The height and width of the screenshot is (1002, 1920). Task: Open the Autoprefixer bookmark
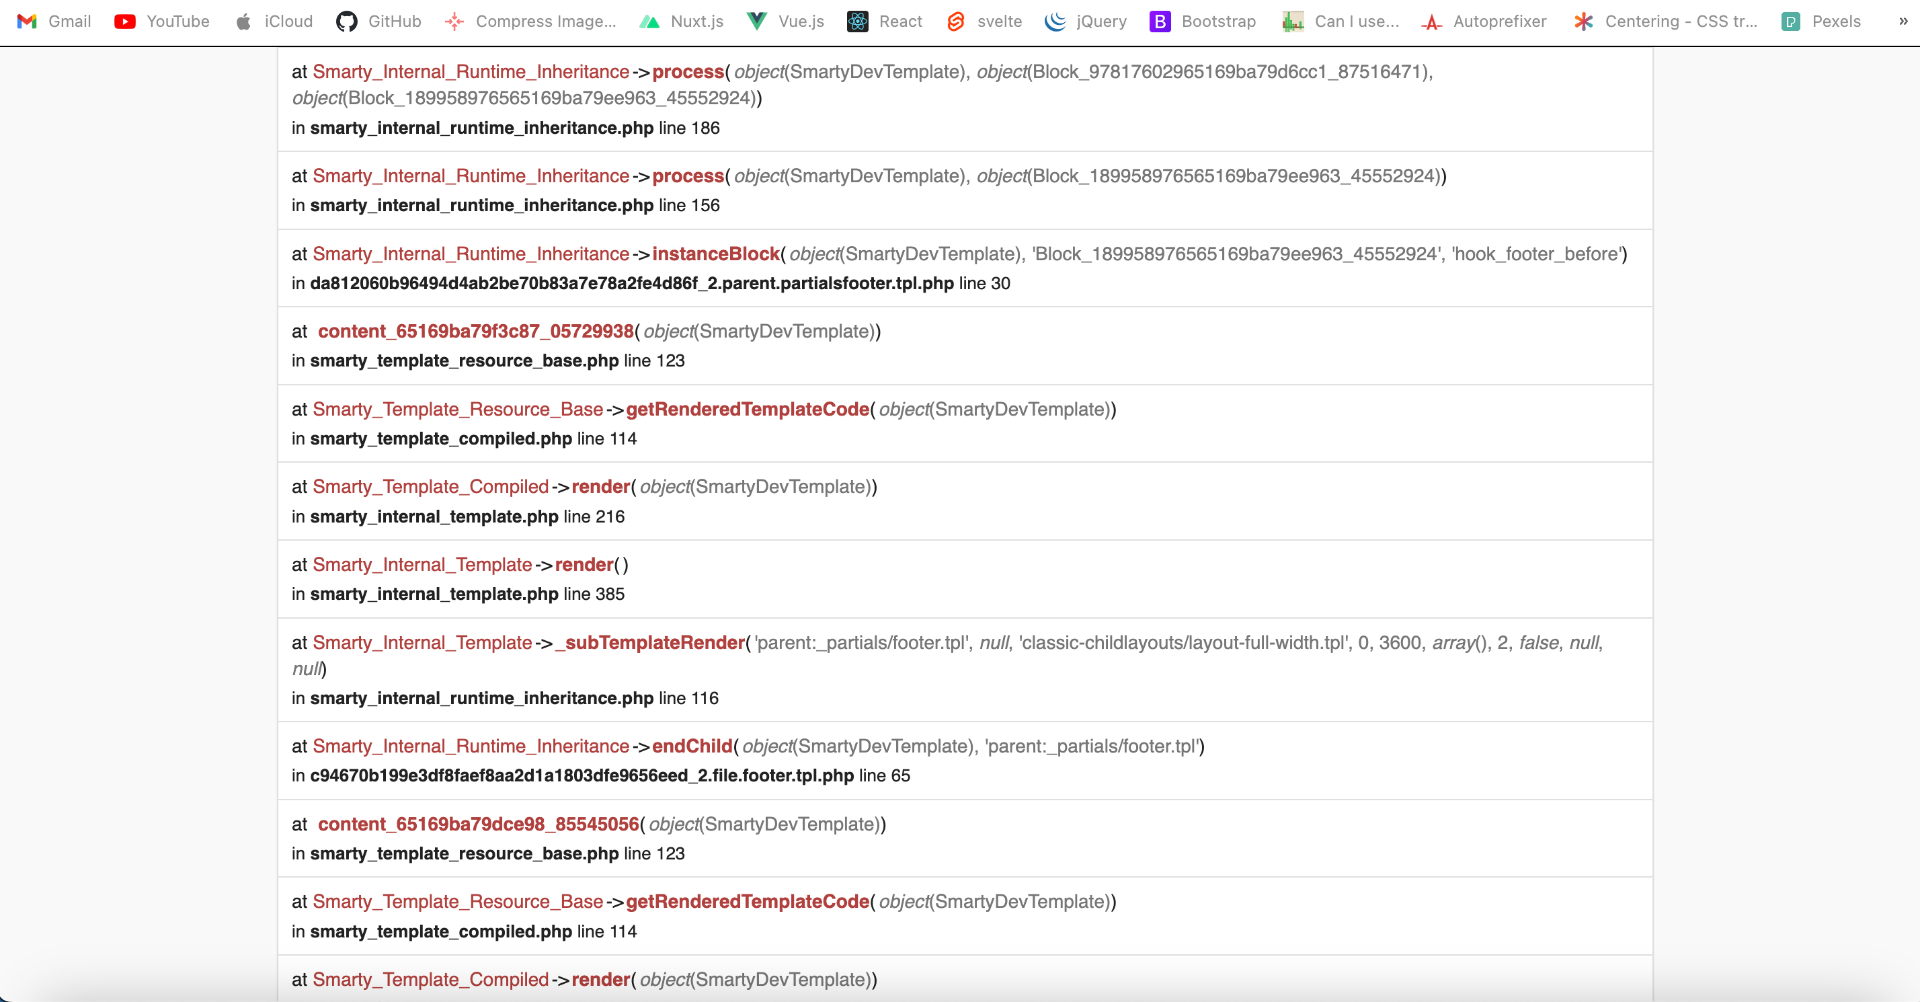click(x=1484, y=21)
